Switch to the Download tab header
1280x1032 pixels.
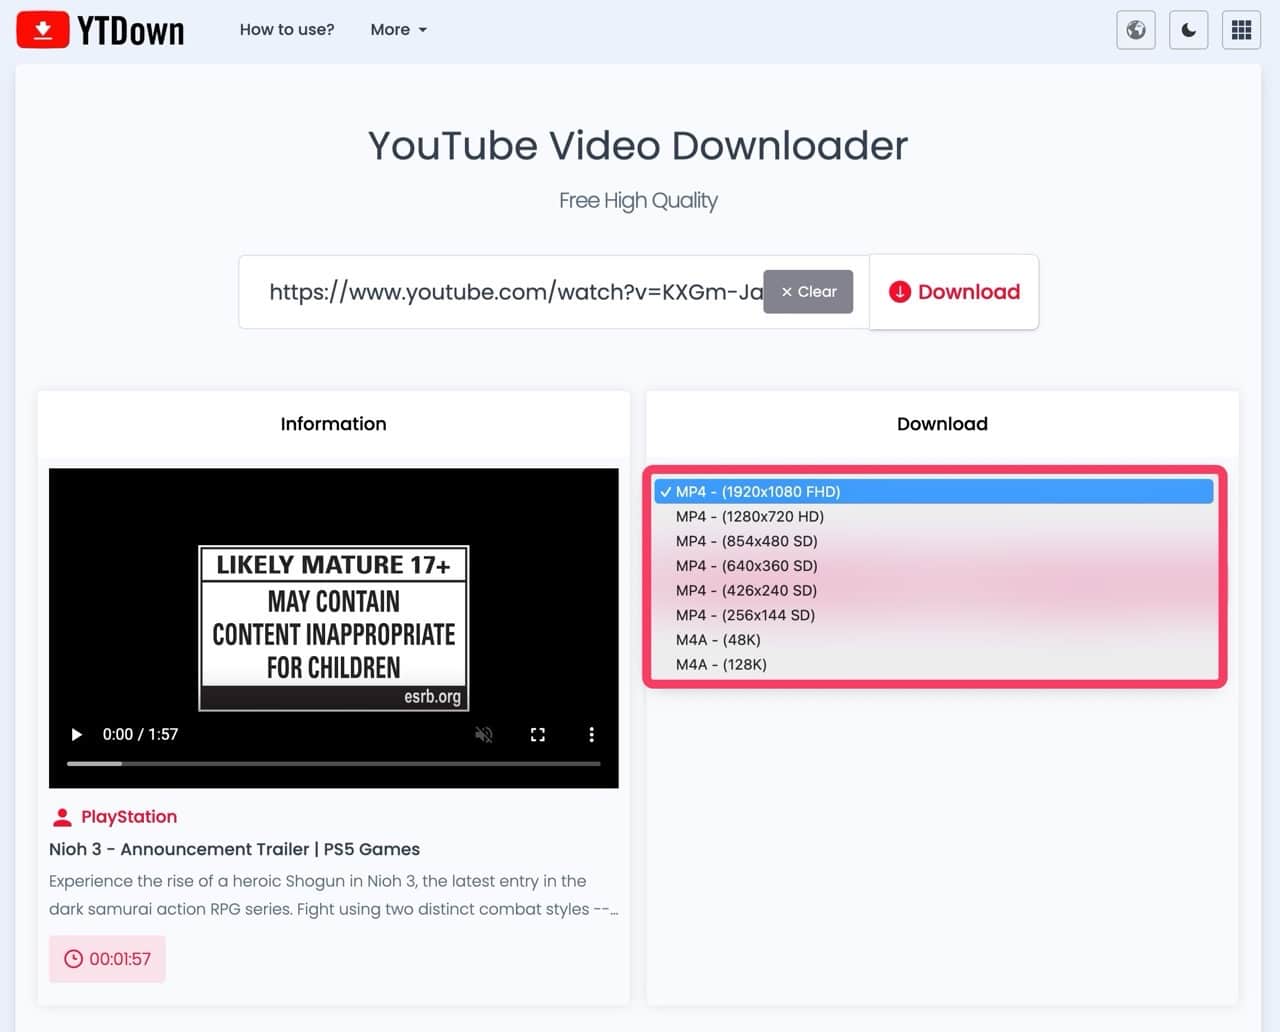click(942, 424)
